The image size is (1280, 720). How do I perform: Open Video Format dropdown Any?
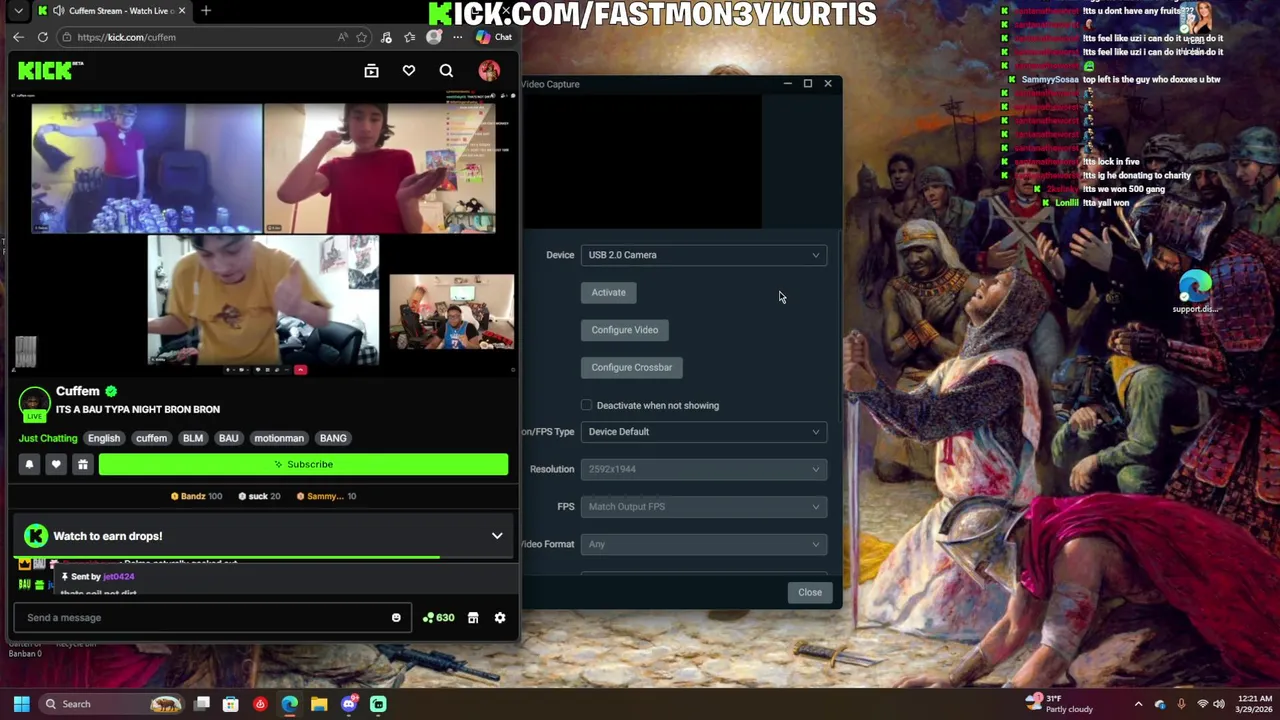[704, 544]
